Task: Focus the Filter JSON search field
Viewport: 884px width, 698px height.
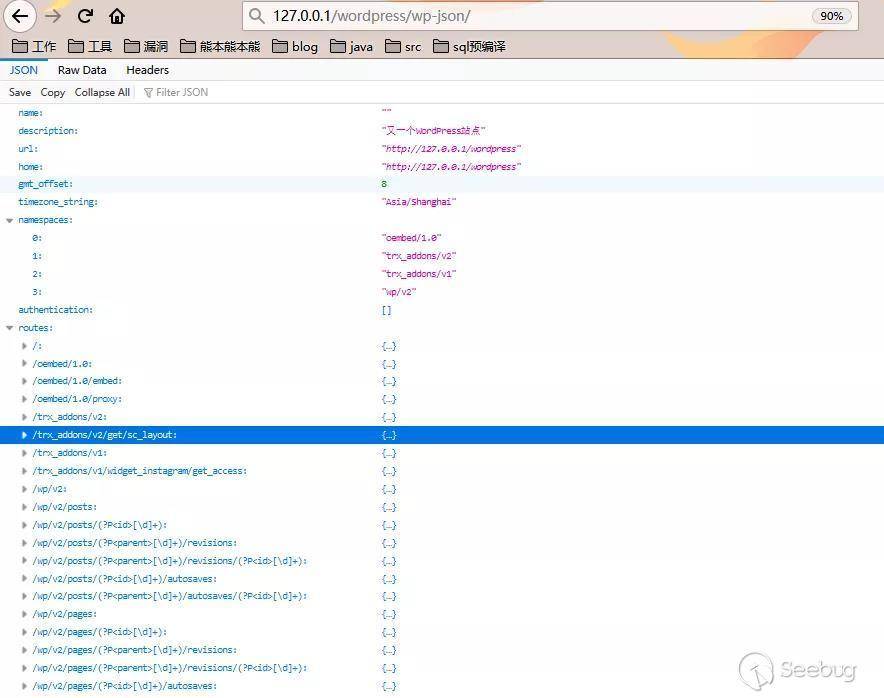Action: pos(182,92)
